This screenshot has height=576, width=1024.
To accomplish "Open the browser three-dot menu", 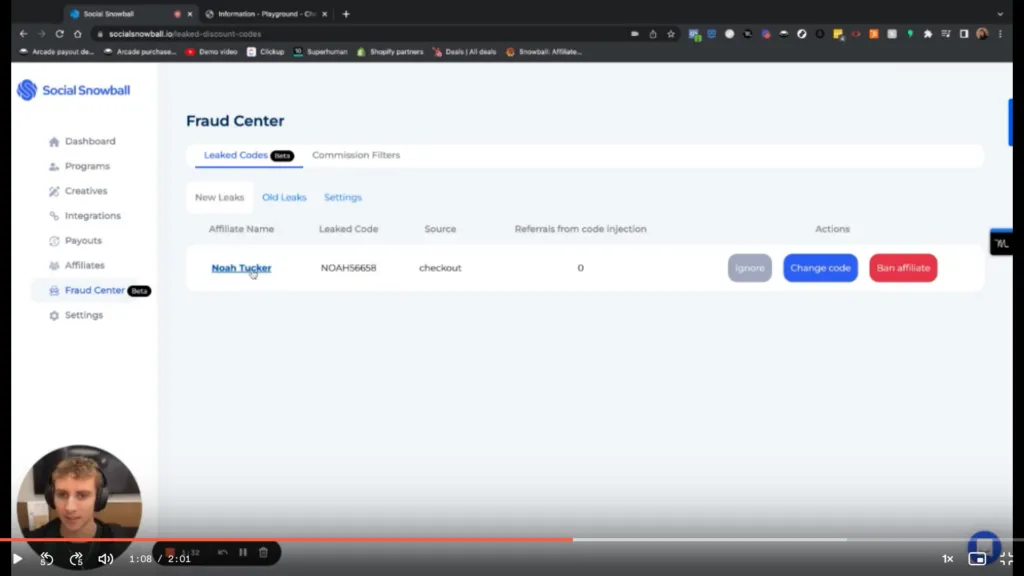I will (x=1000, y=34).
